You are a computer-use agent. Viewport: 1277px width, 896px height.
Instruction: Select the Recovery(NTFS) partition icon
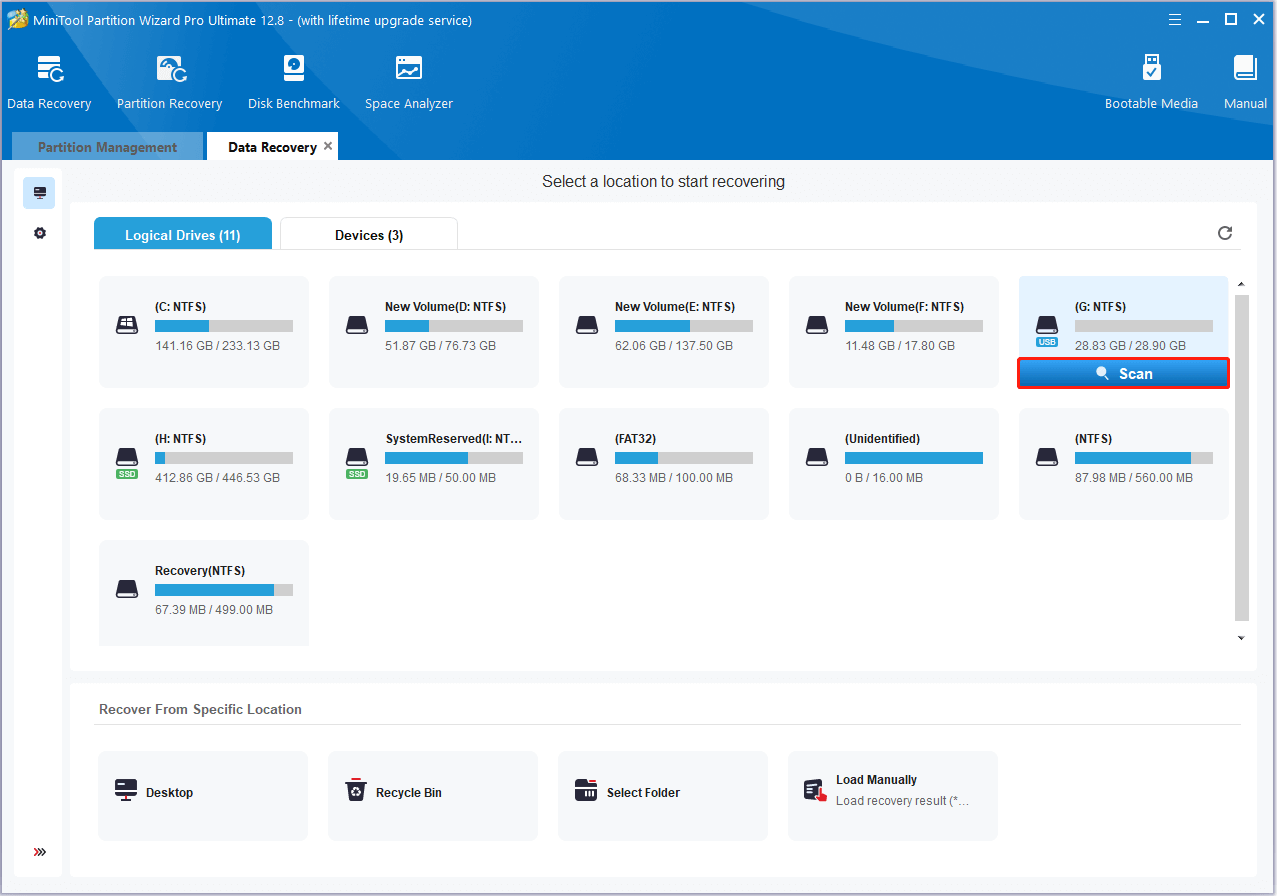click(127, 589)
